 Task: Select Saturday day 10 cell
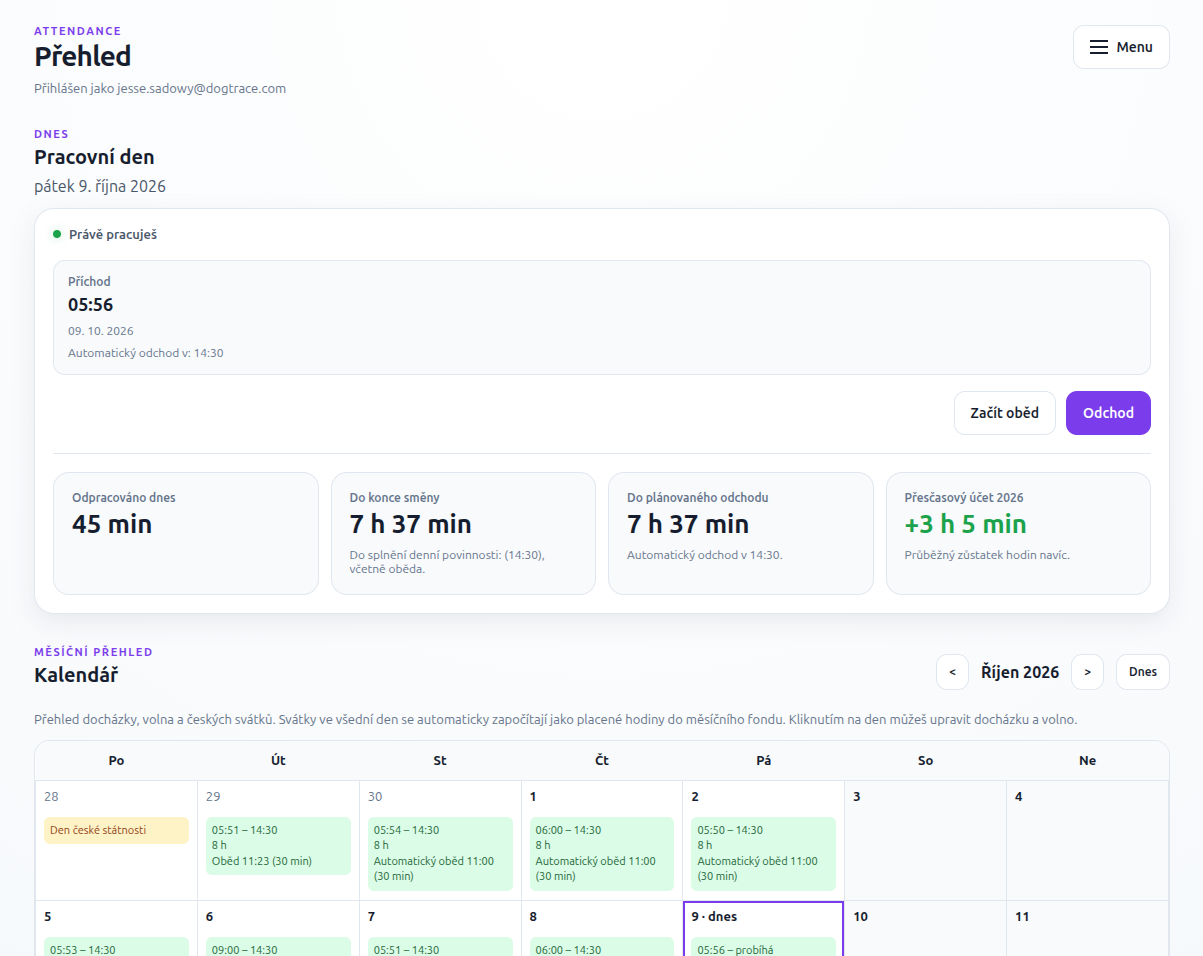point(925,928)
